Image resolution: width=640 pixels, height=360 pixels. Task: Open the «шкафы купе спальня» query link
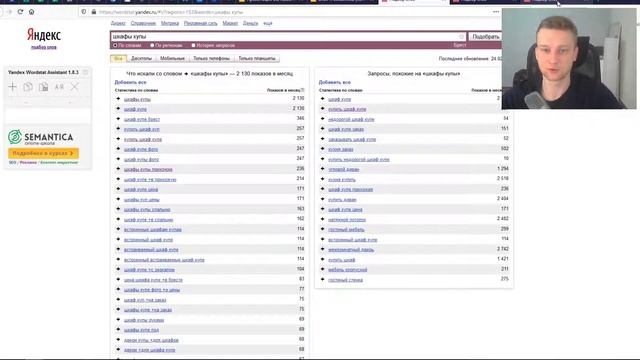(x=147, y=209)
